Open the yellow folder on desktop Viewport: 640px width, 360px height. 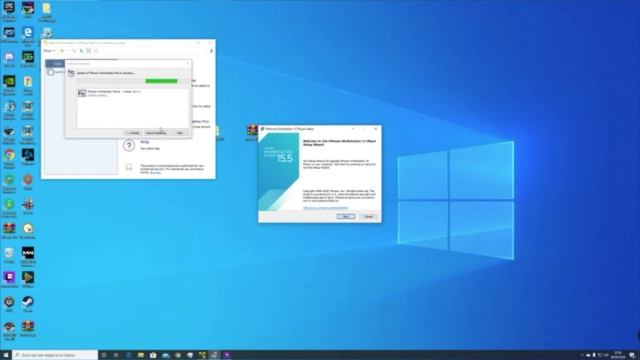(x=47, y=11)
